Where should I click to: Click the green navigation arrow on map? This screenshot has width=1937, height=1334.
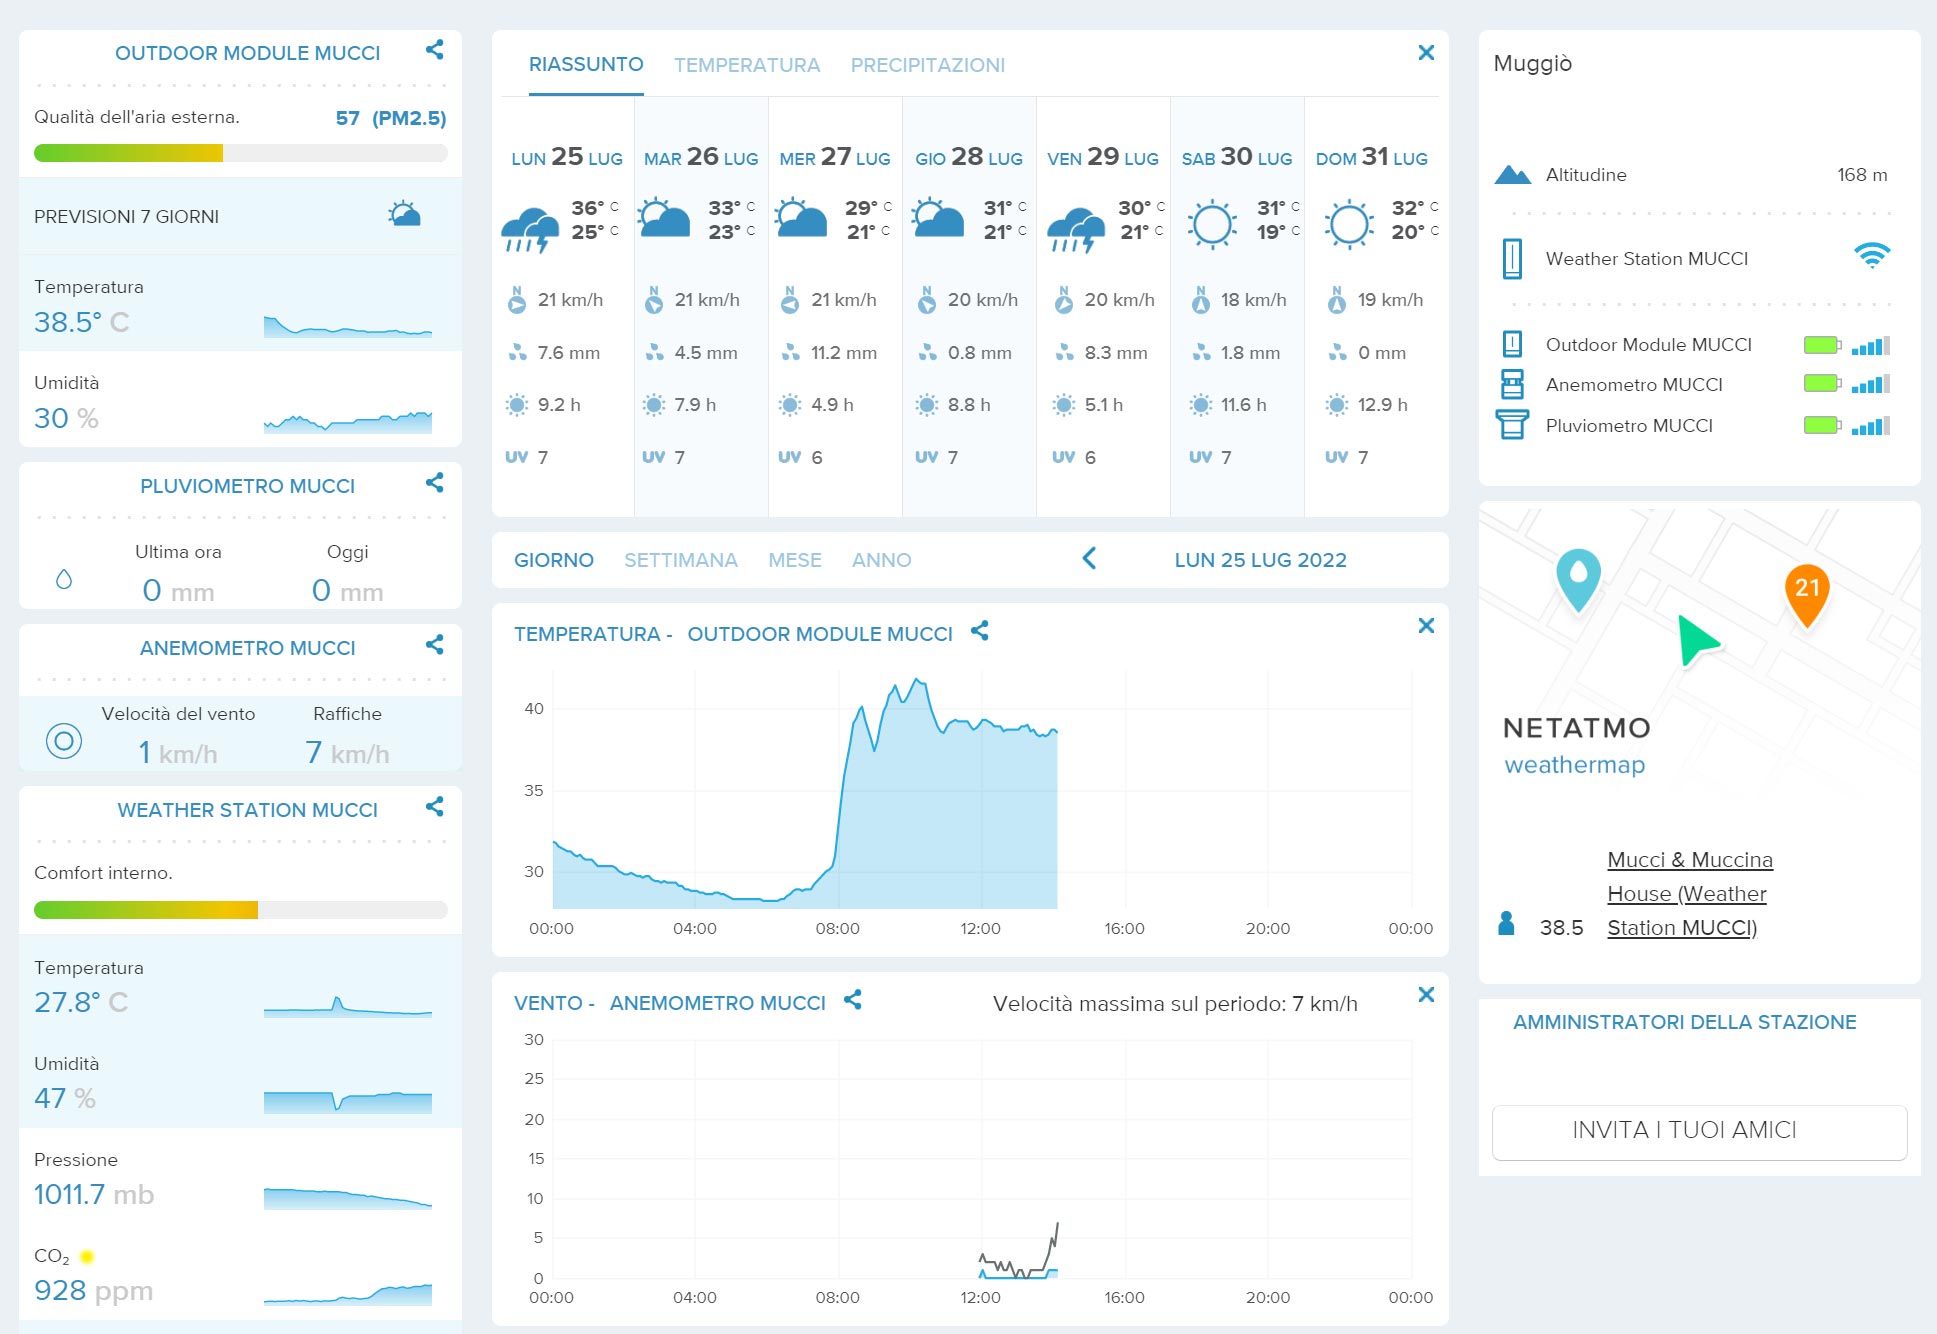[1697, 640]
